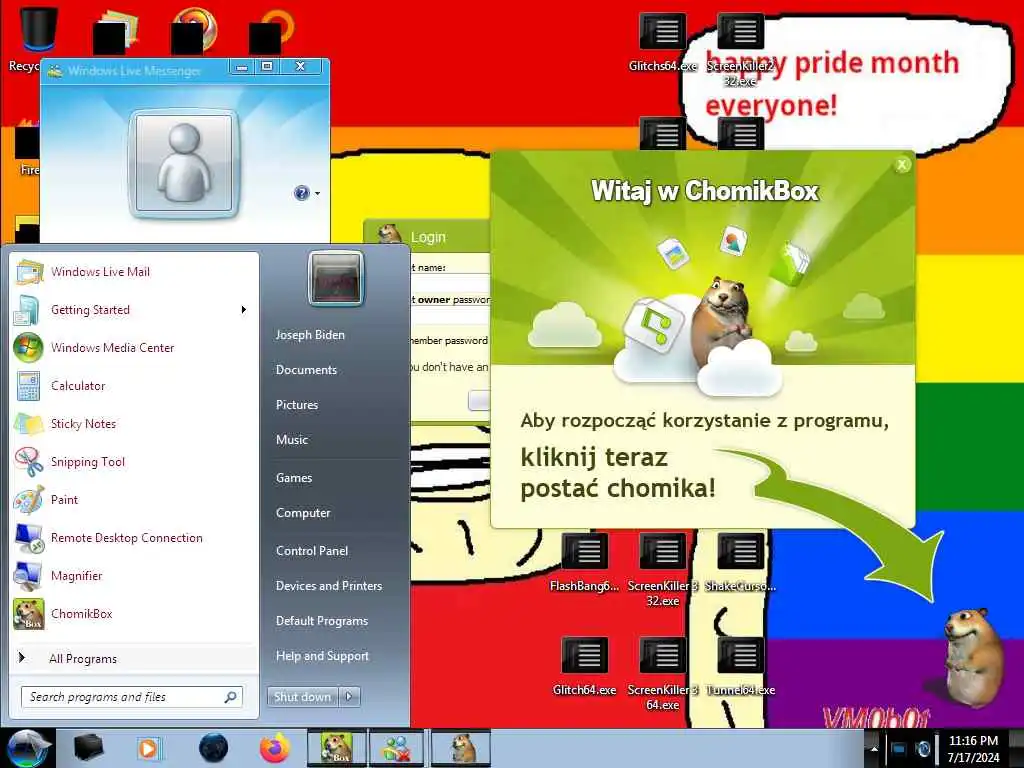Select Glitchs64.exe desktop icon
Viewport: 1024px width, 768px height.
pyautogui.click(x=662, y=43)
